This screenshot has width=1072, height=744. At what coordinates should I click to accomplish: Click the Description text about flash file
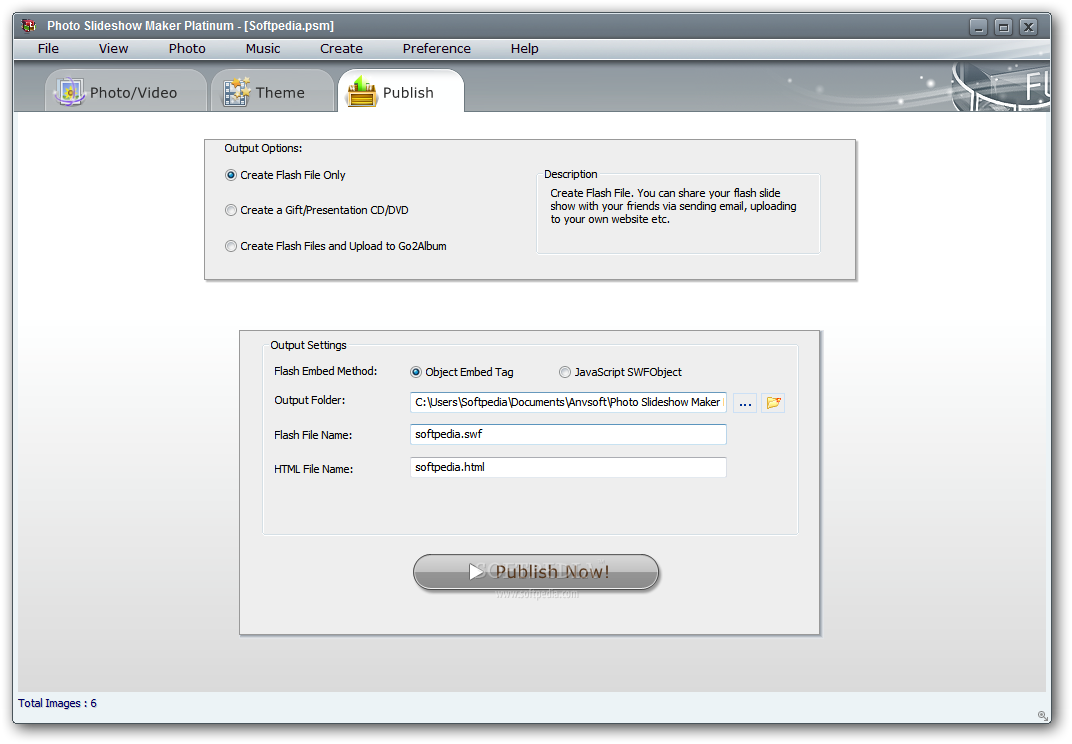coord(673,206)
